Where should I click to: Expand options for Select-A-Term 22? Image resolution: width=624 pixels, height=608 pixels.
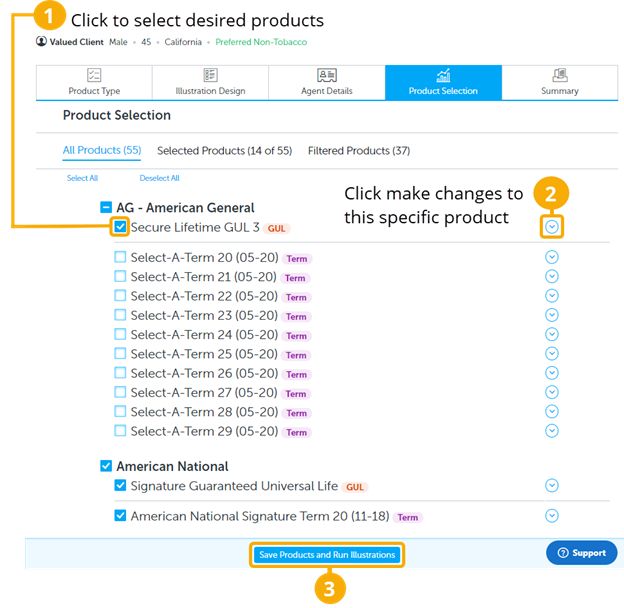[x=552, y=296]
